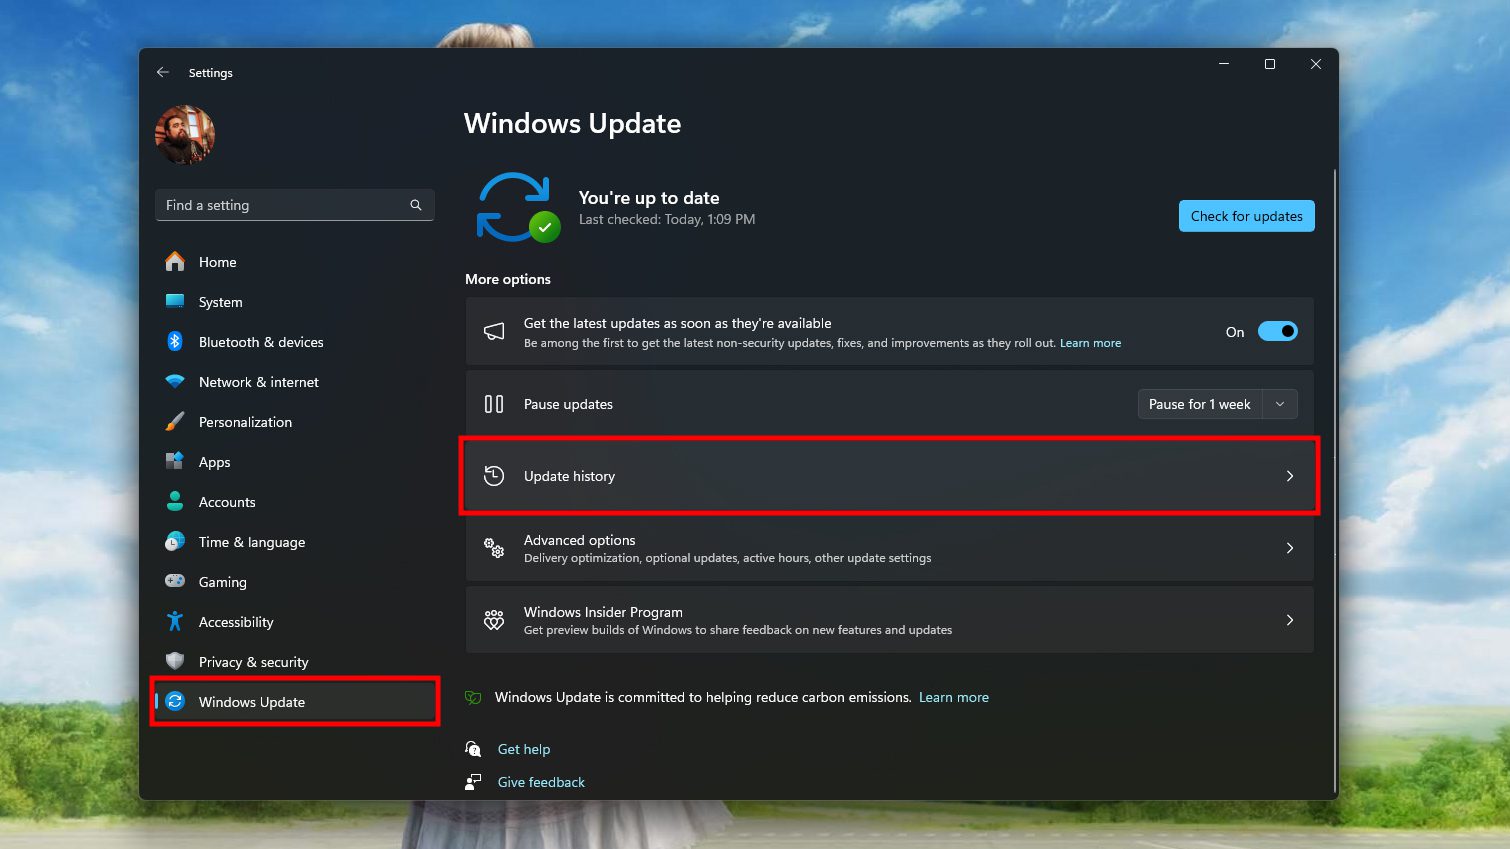This screenshot has height=849, width=1510.
Task: Go to Bluetooth & devices
Action: point(295,342)
